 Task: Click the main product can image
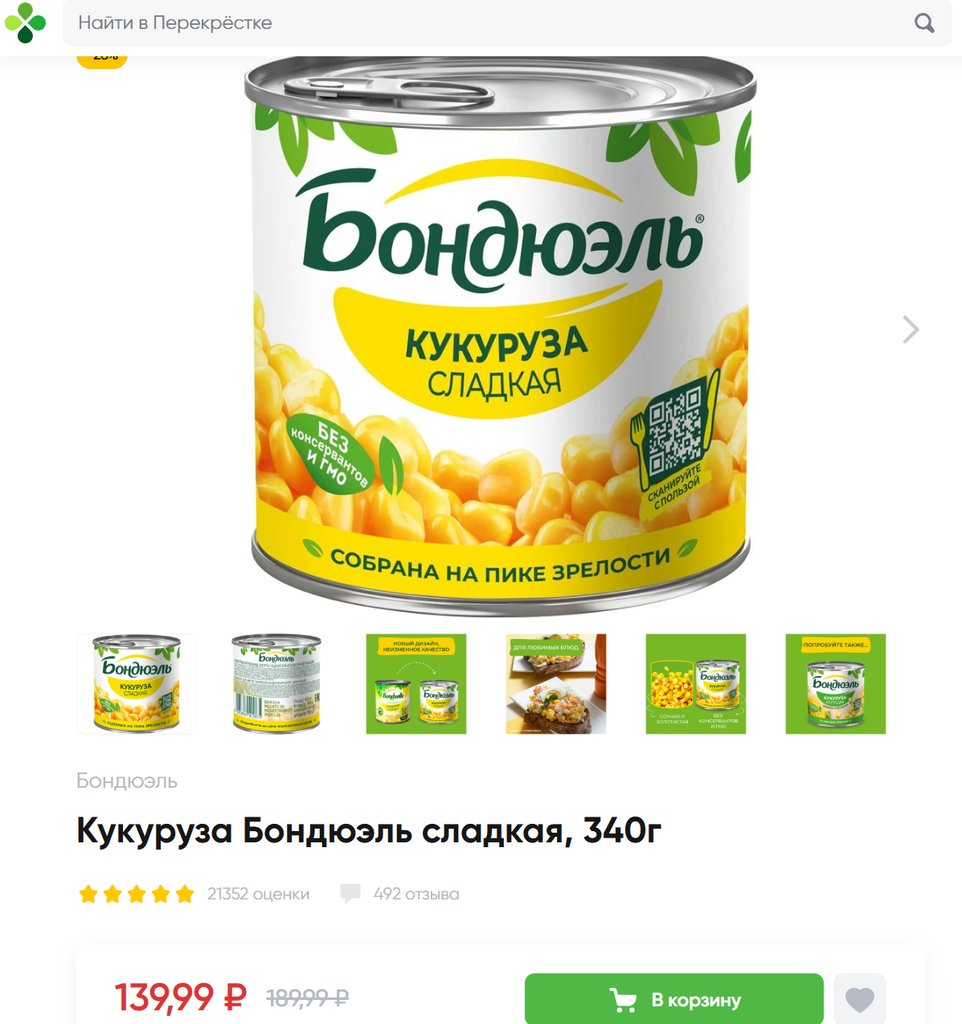pyautogui.click(x=500, y=336)
